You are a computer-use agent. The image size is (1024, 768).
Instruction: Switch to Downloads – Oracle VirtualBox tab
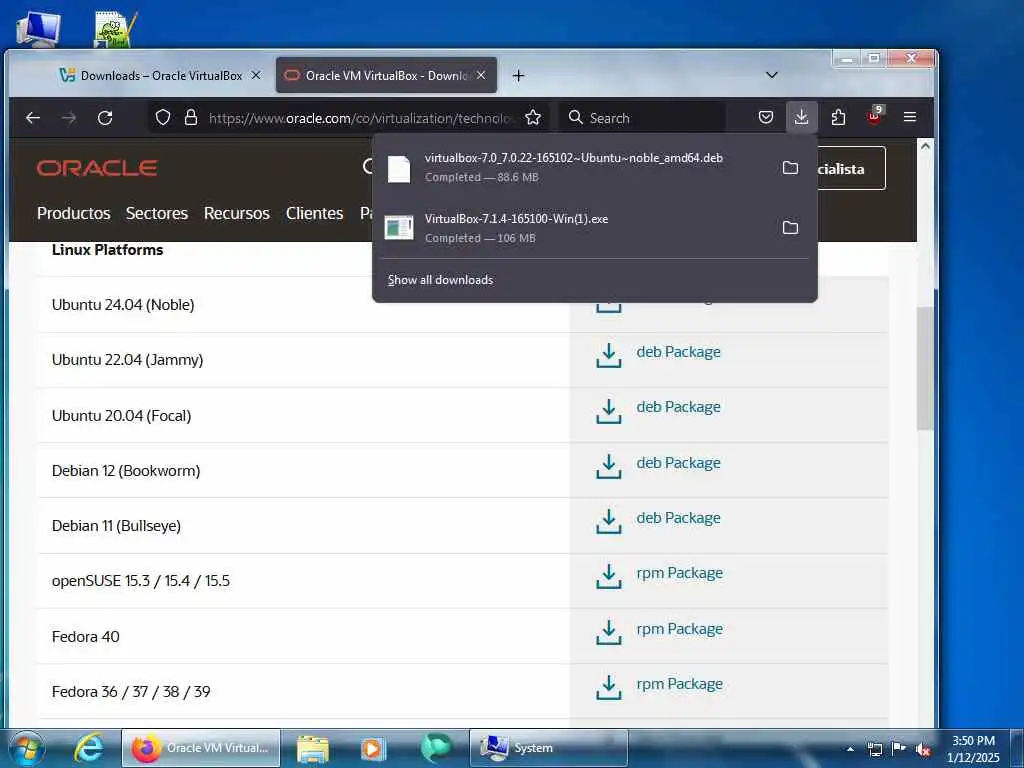pos(161,76)
